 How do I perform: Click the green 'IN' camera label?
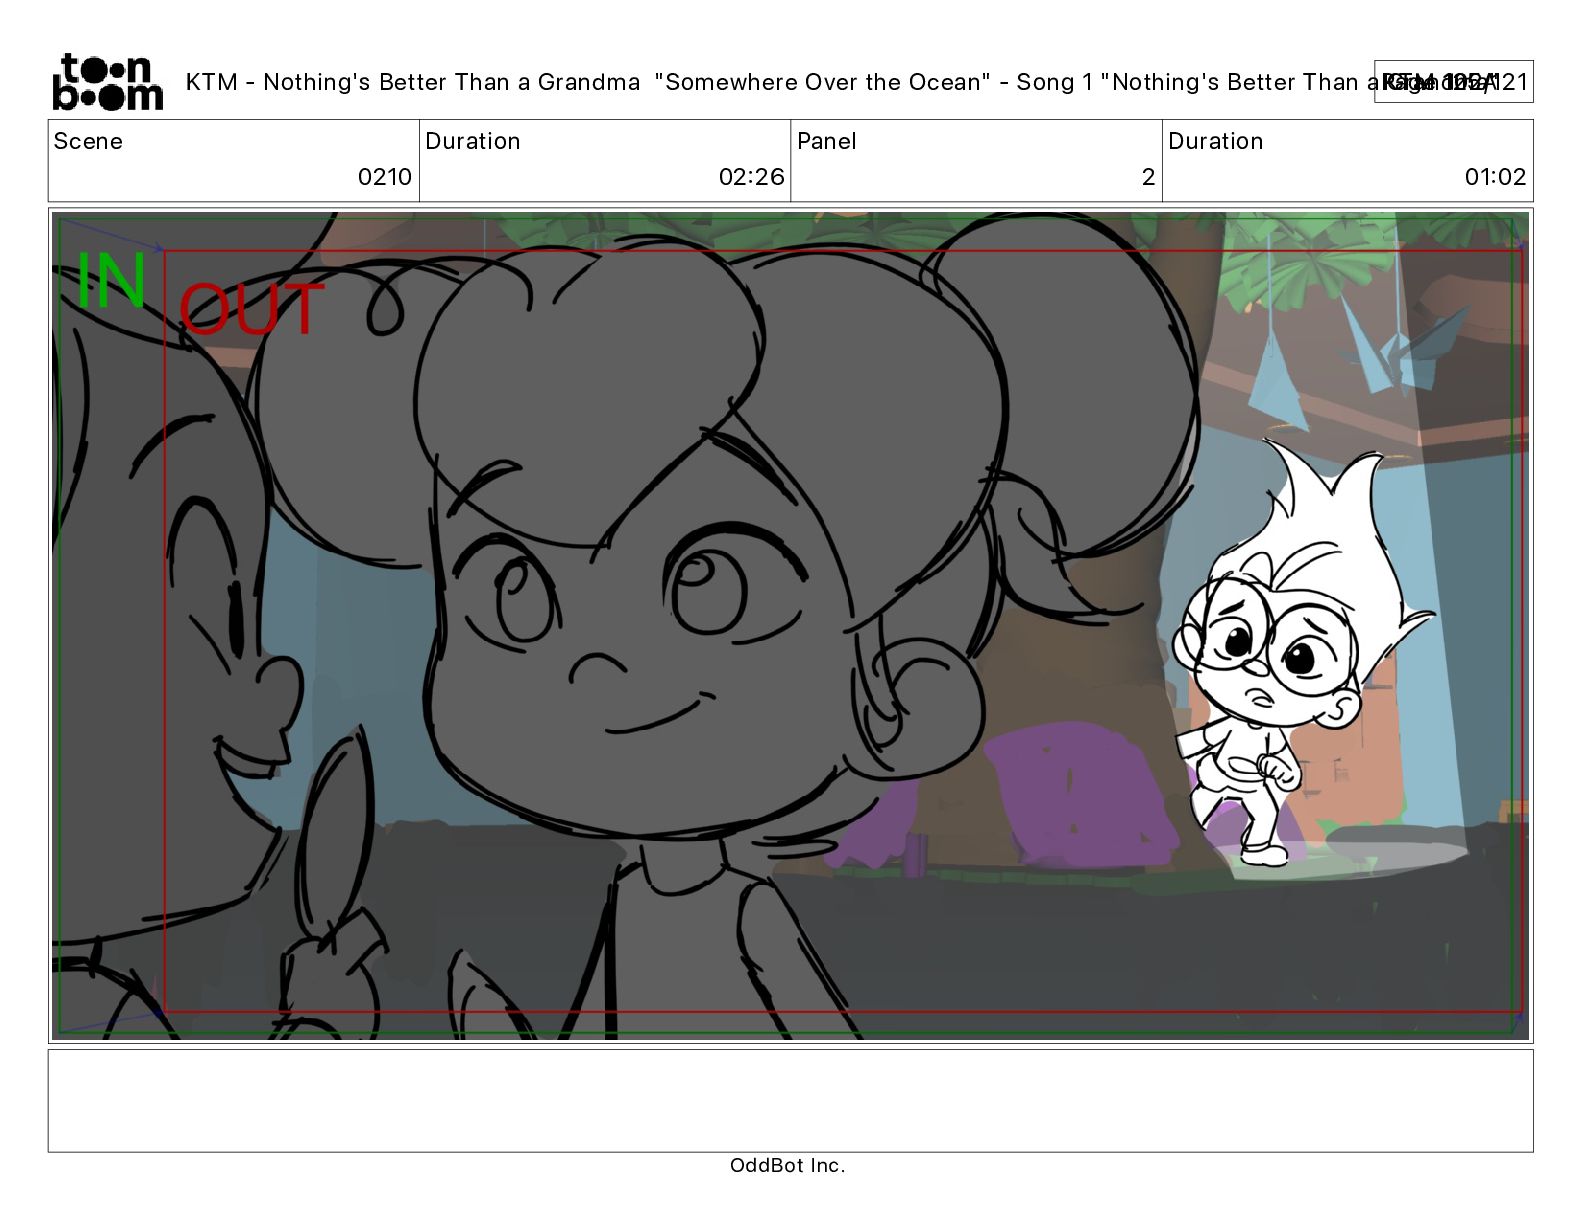[x=112, y=281]
